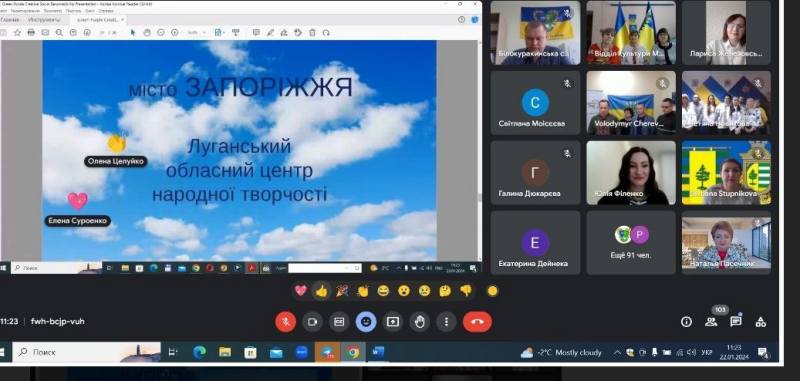Viewport: 800px width, 381px height.
Task: Open the chat with everyone panel
Action: tap(736, 322)
